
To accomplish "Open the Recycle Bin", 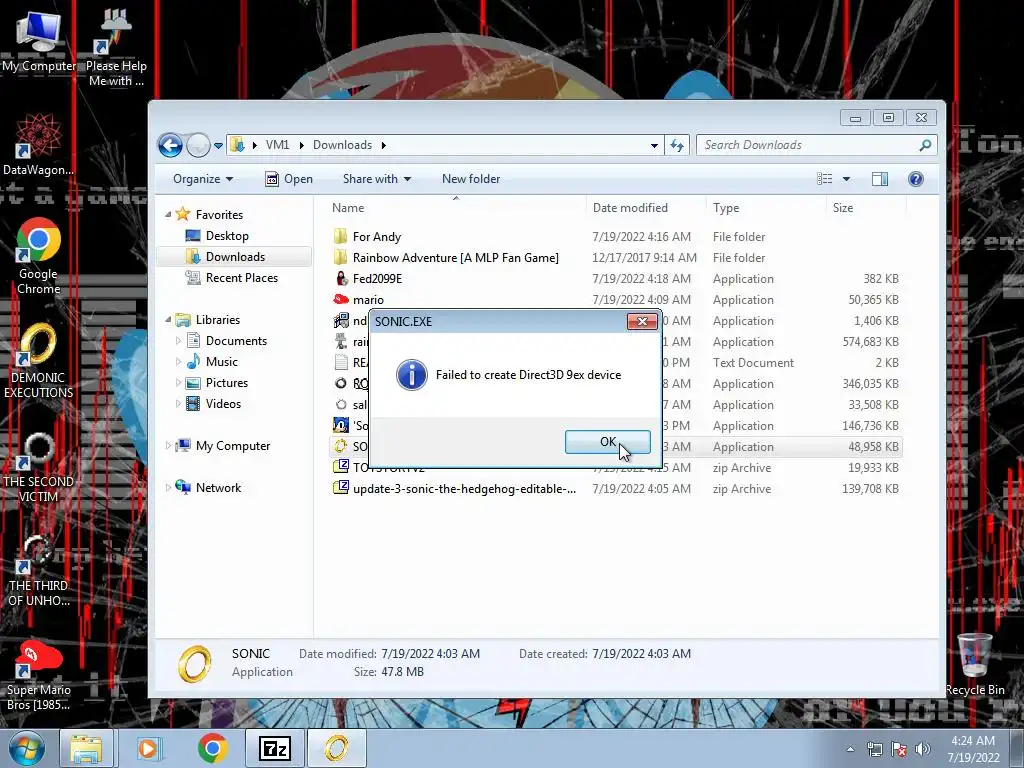I will click(x=974, y=664).
